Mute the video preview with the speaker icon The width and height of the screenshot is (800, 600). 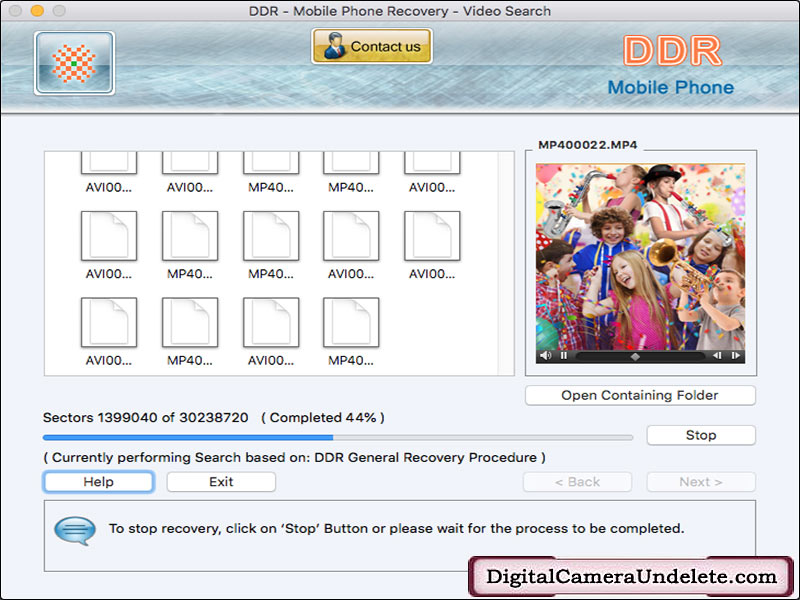(545, 356)
